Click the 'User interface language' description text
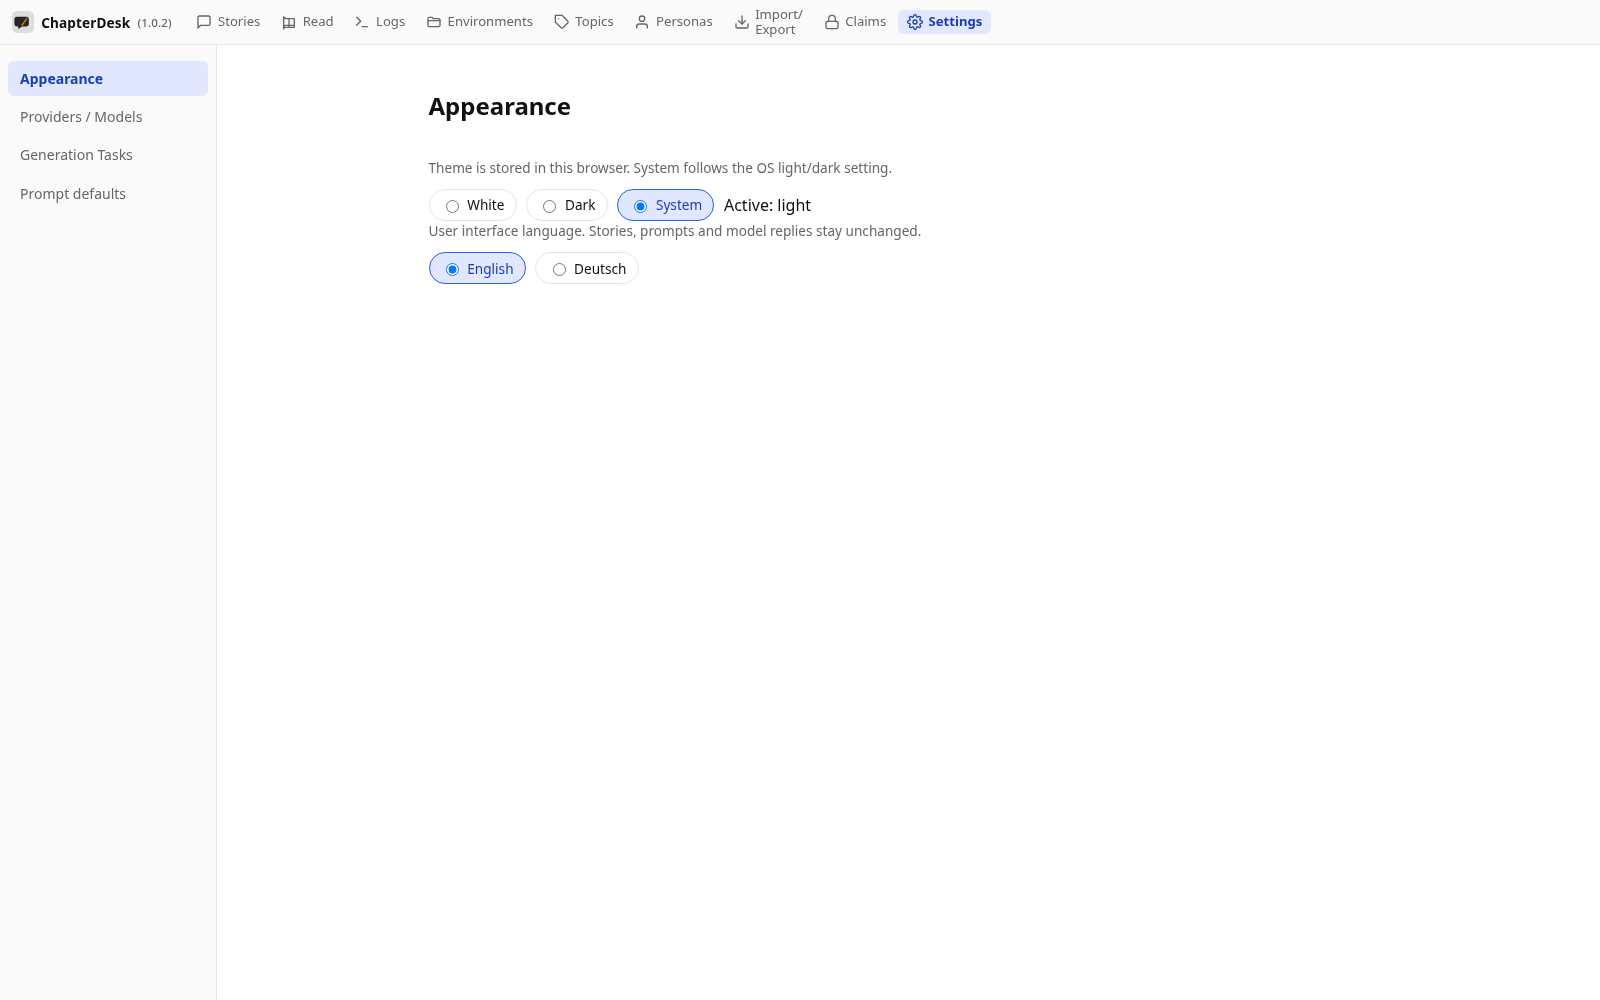This screenshot has width=1600, height=1000. [675, 231]
